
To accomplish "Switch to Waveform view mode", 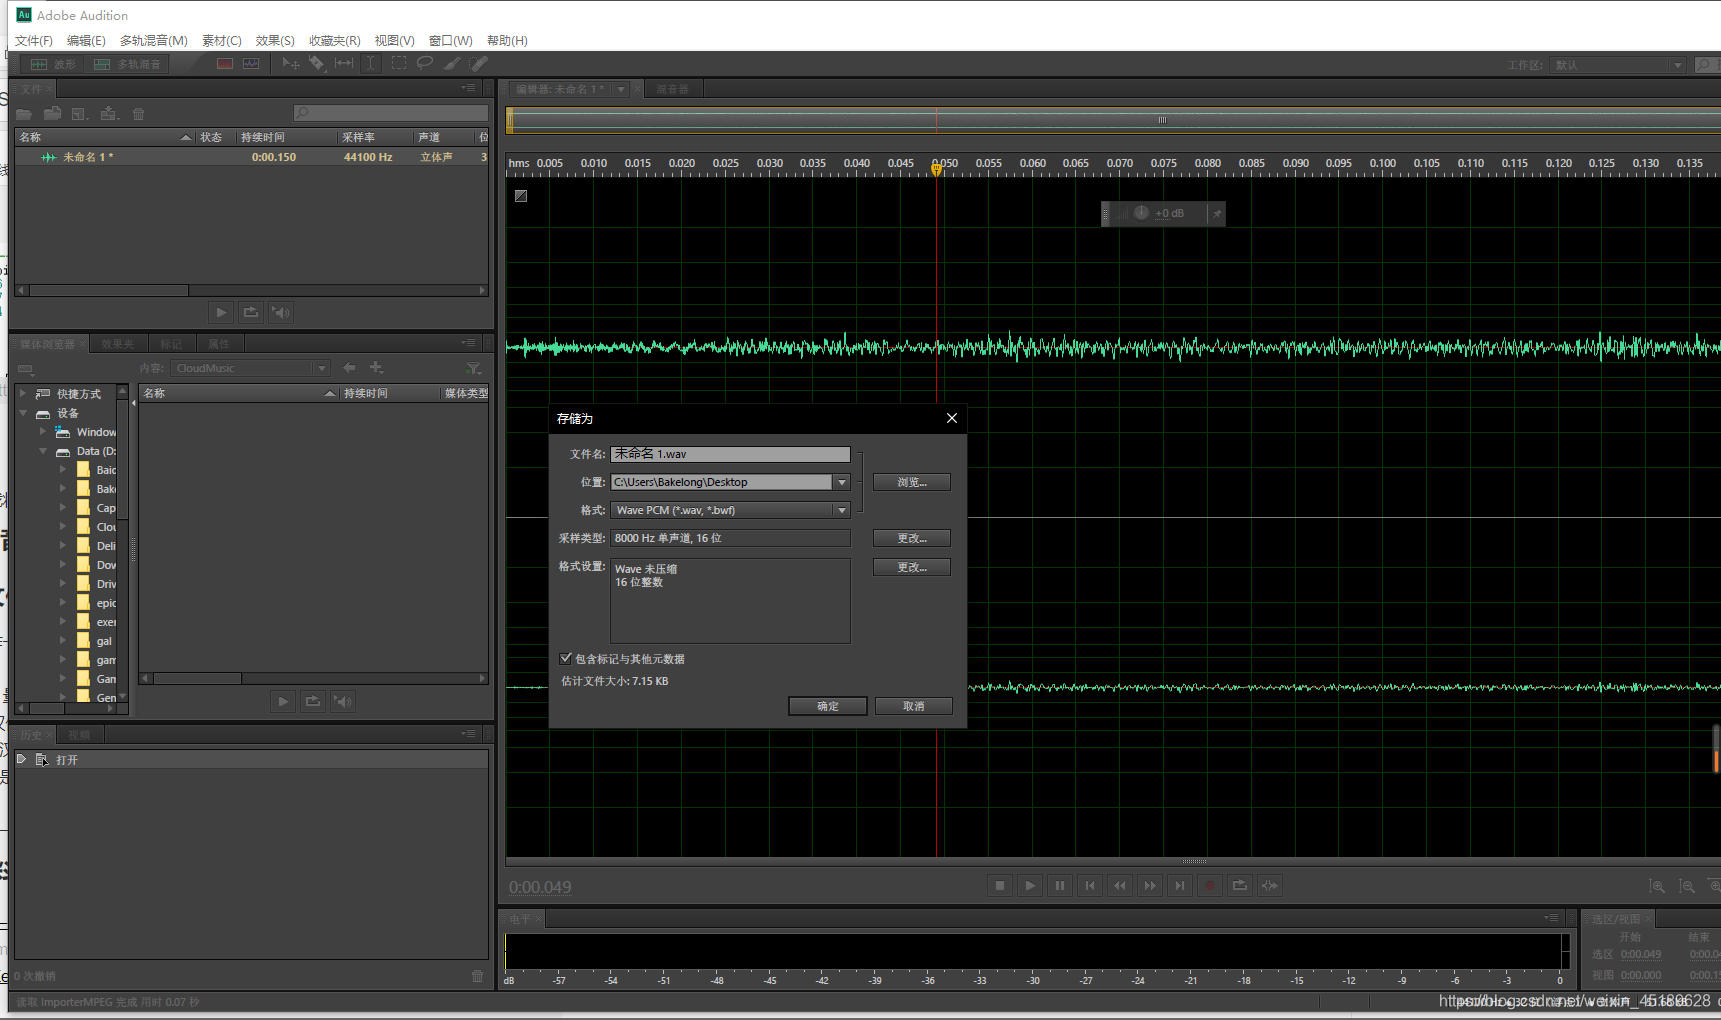I will 54,64.
